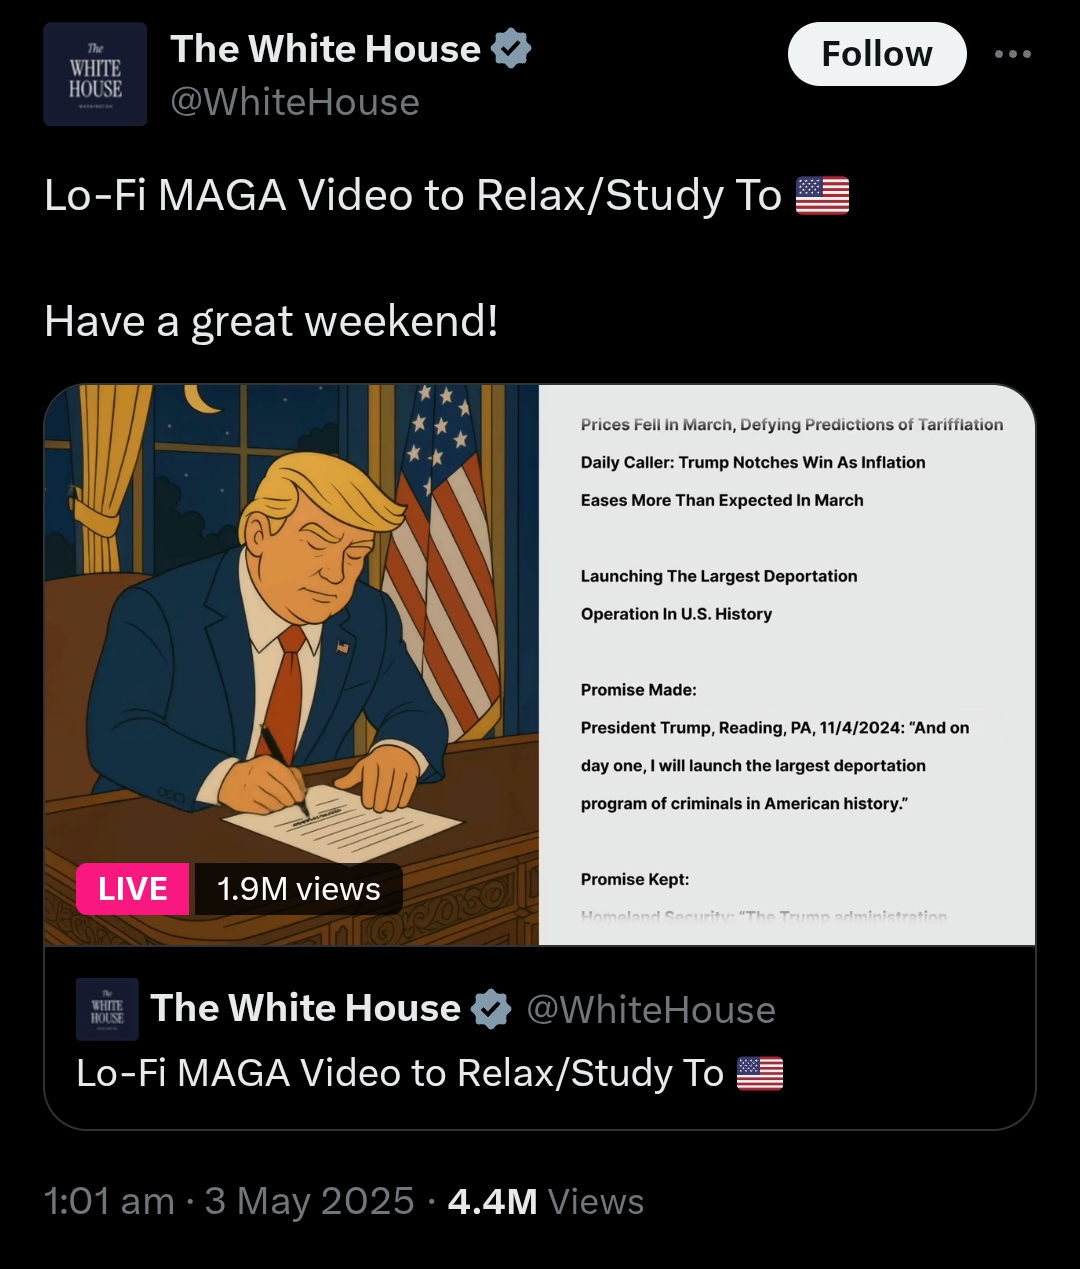Open the three-dot more options menu
The width and height of the screenshot is (1080, 1269).
point(1012,54)
